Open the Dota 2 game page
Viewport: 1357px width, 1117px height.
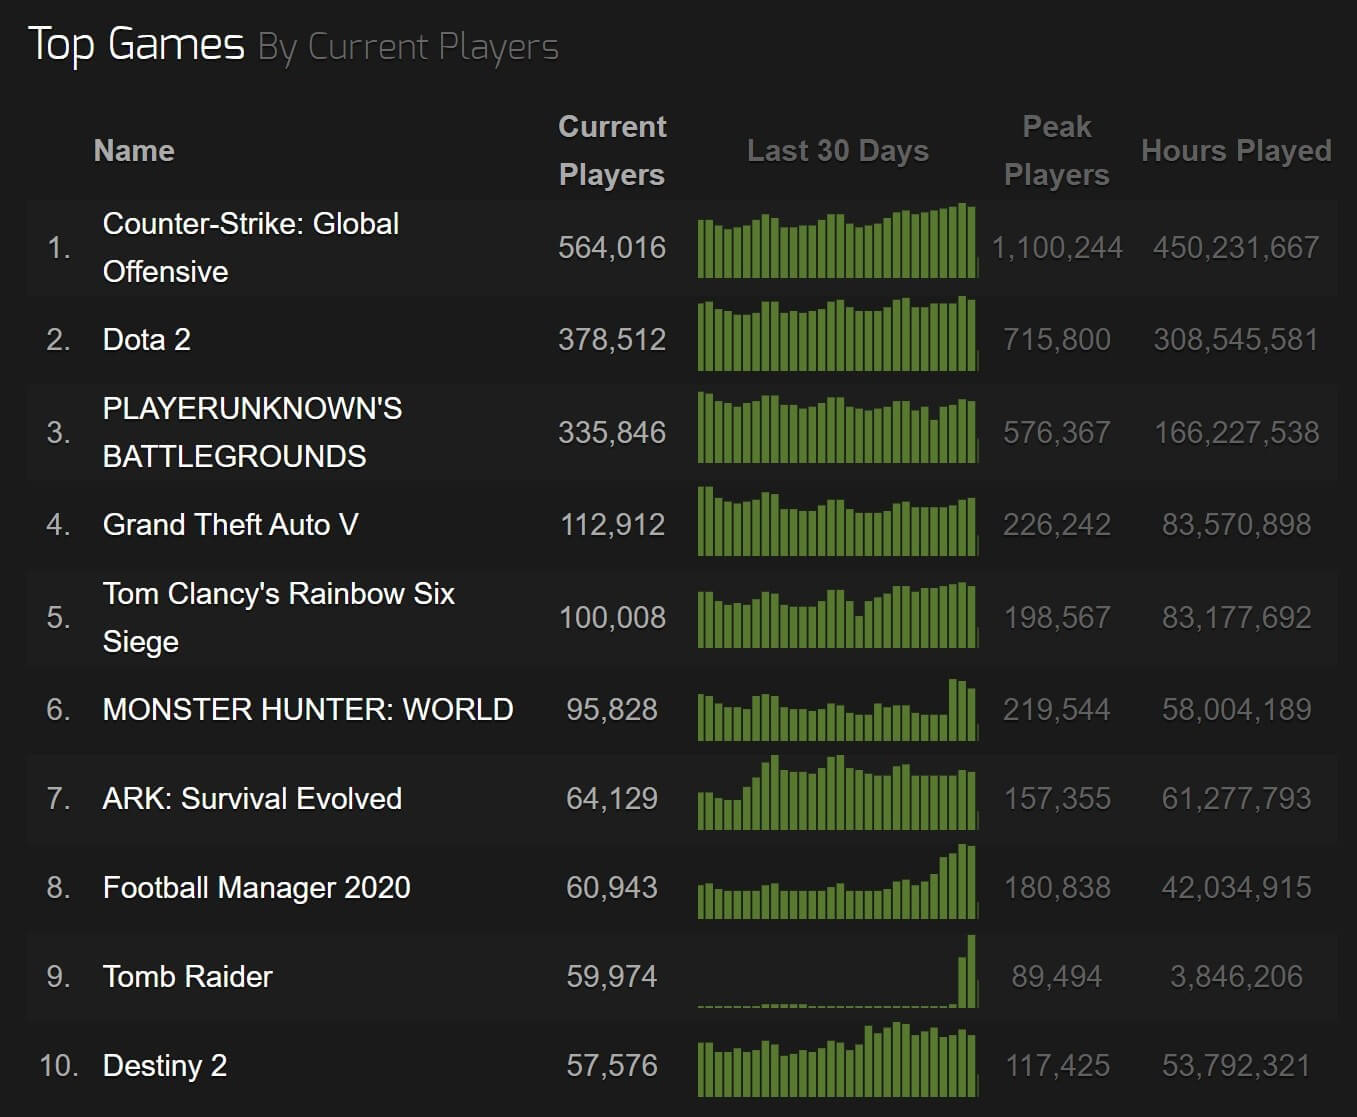tap(147, 340)
